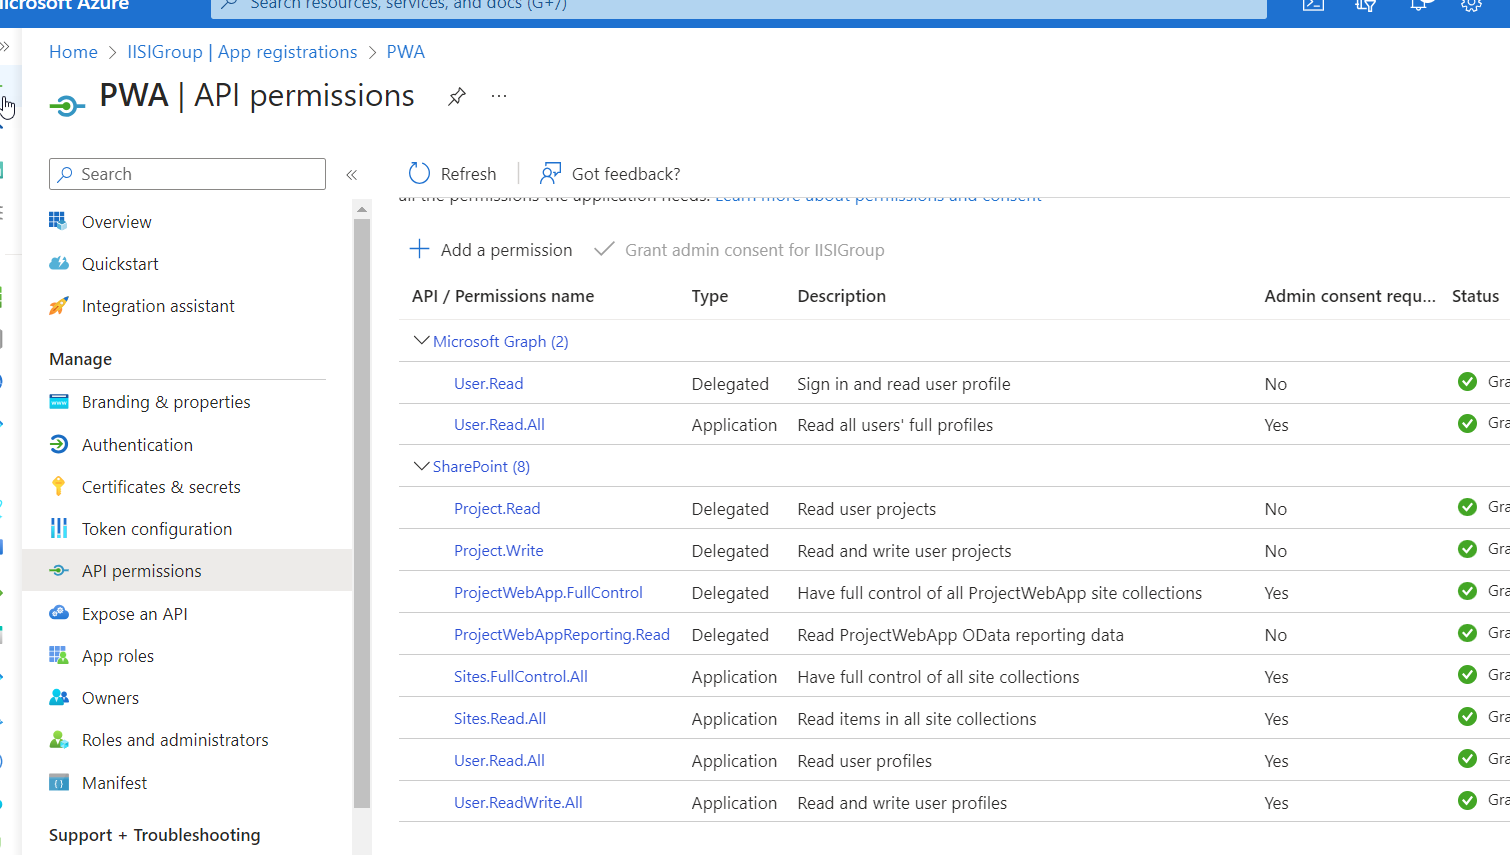This screenshot has height=855, width=1510.
Task: Navigate to Home breadcrumb
Action: point(73,52)
